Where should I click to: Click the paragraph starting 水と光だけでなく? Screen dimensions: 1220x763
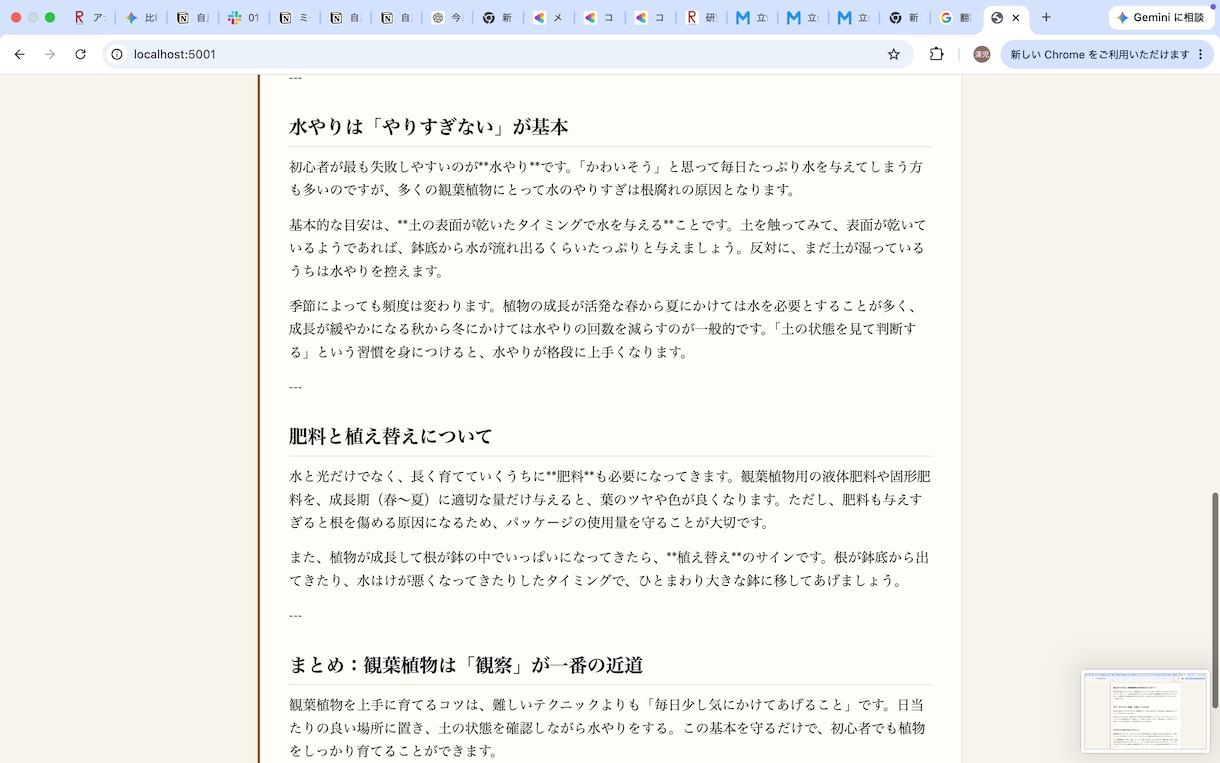[609, 499]
